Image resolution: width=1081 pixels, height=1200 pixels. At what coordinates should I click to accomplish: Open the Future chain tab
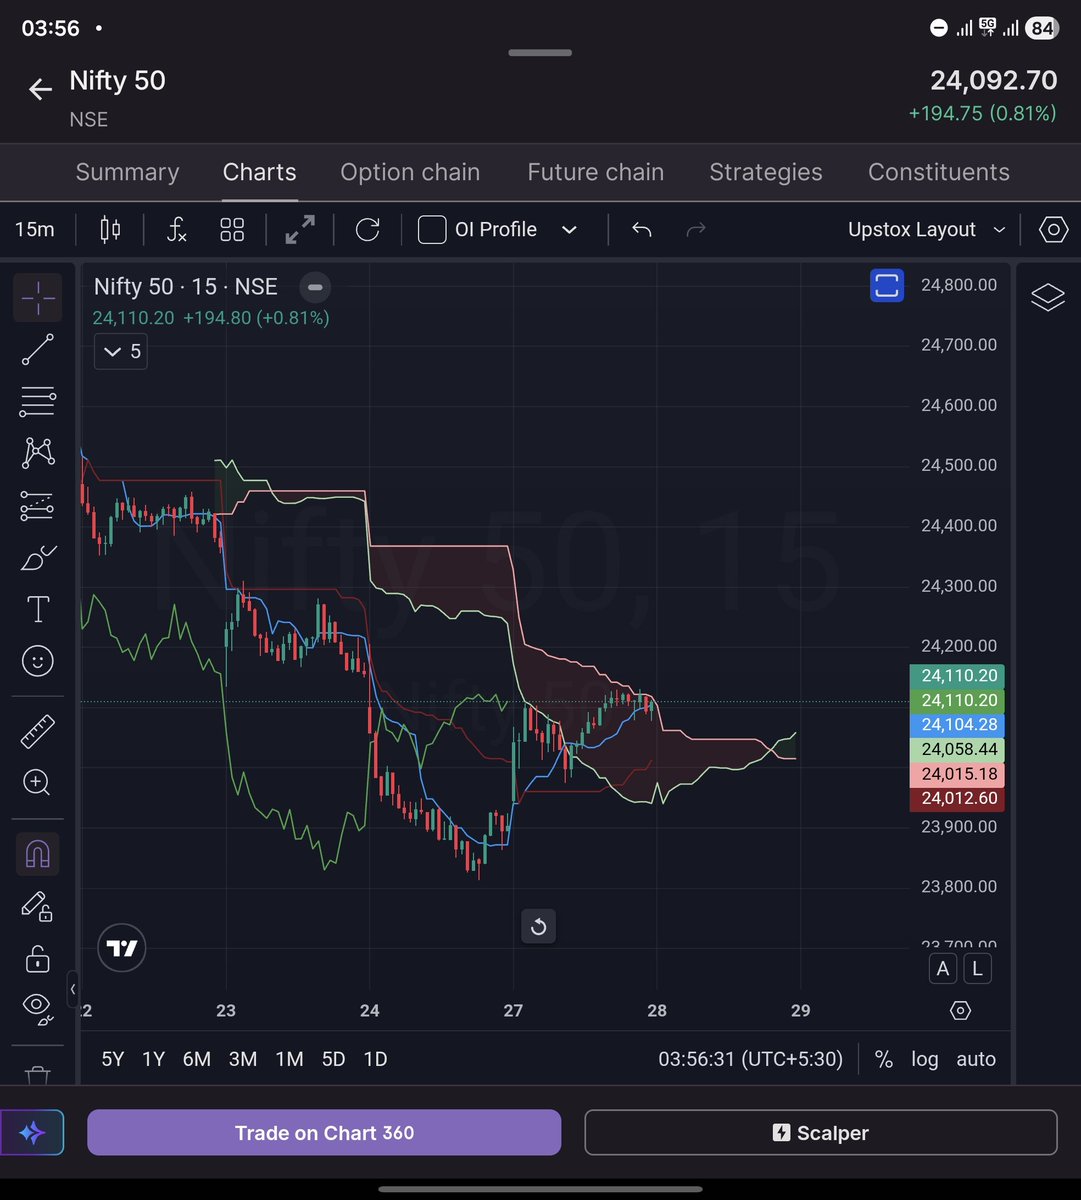pyautogui.click(x=596, y=172)
